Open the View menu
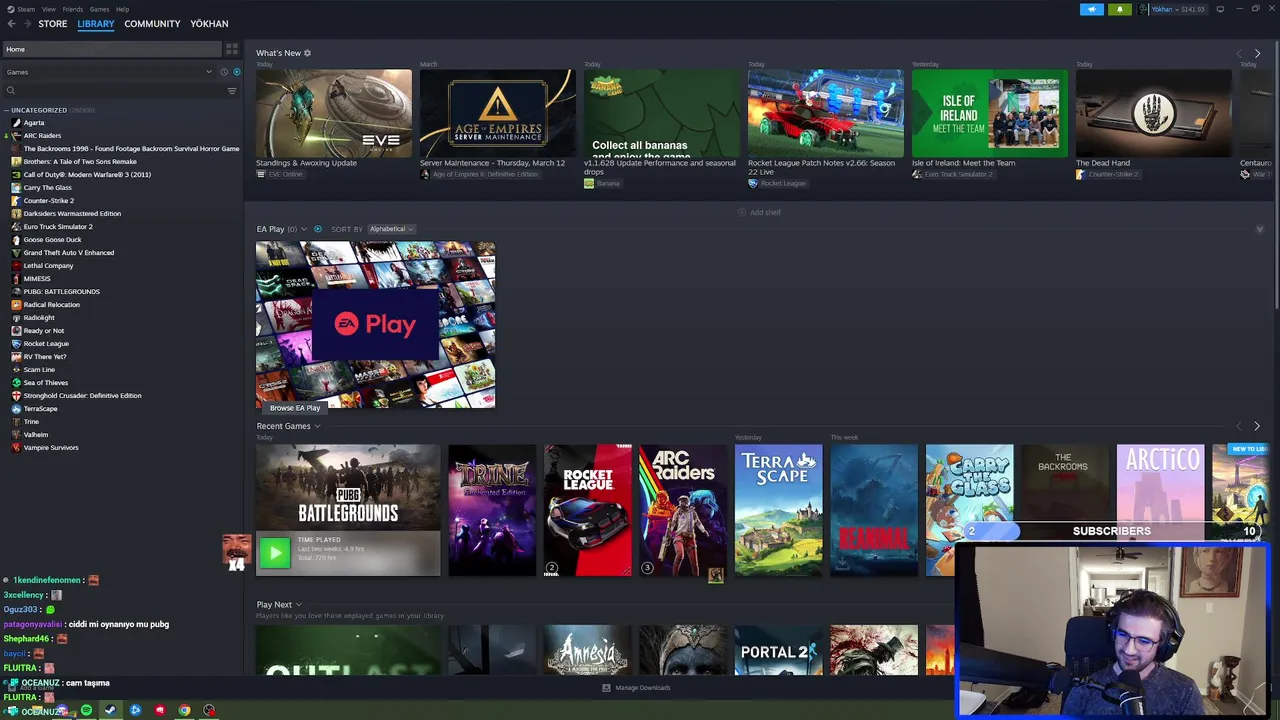 pos(48,9)
